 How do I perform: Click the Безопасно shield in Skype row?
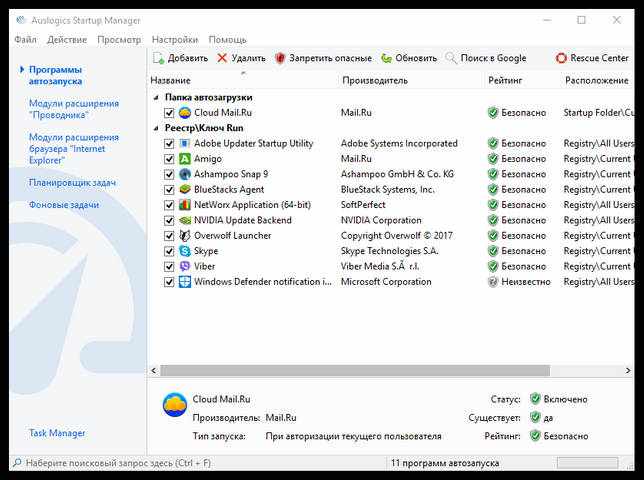(x=492, y=251)
